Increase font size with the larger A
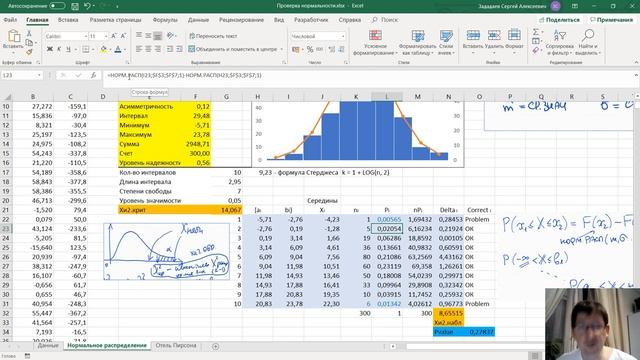This screenshot has height=360, width=640. click(114, 36)
